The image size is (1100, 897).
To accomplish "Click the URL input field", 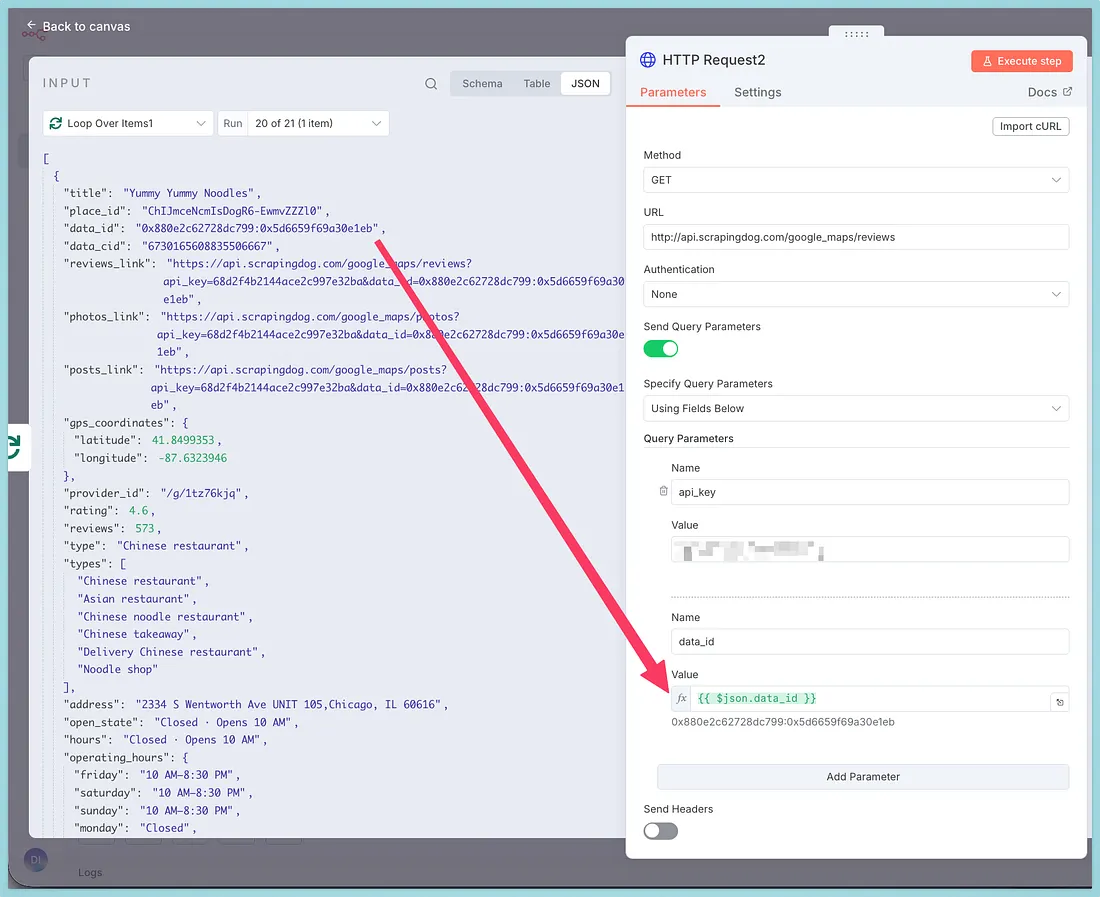I will click(x=855, y=237).
